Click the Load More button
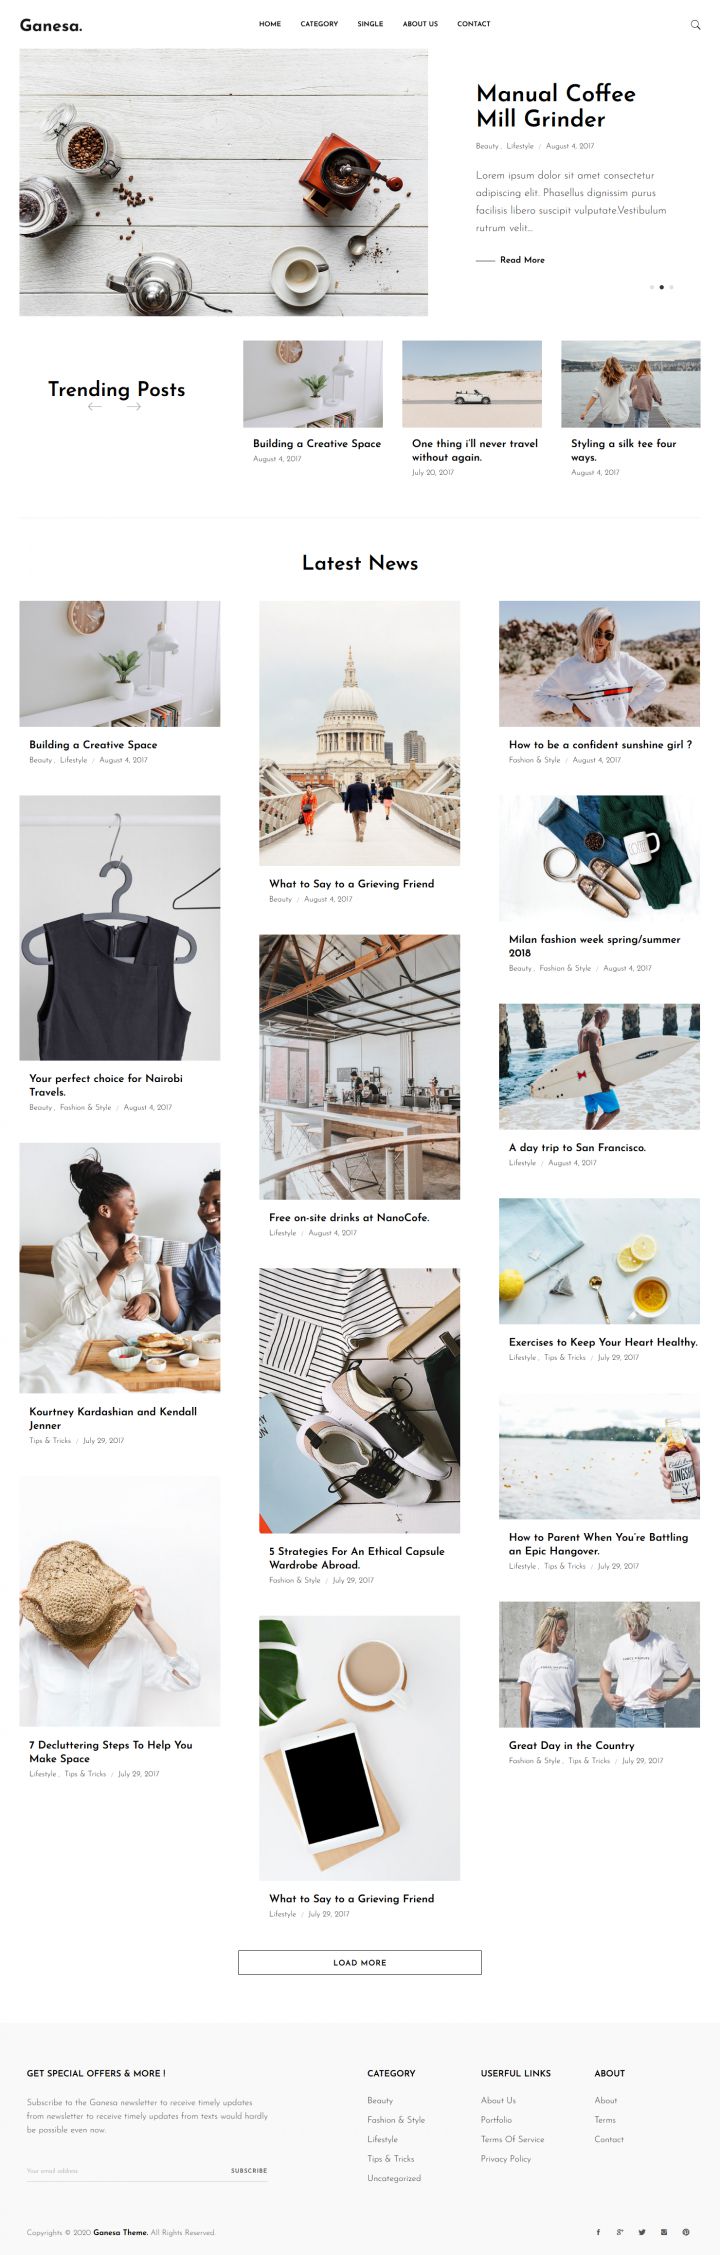 360,1962
